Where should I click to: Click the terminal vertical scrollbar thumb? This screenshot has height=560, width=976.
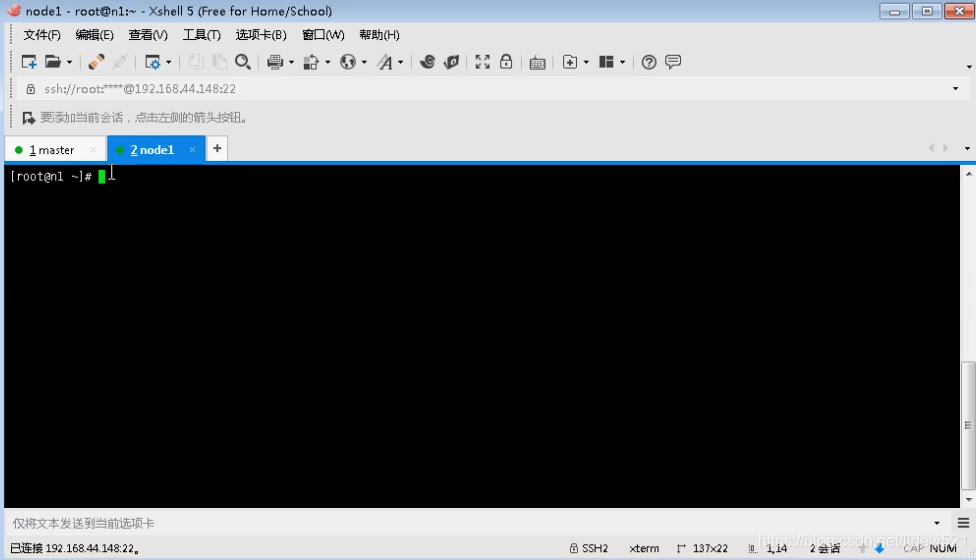click(968, 426)
